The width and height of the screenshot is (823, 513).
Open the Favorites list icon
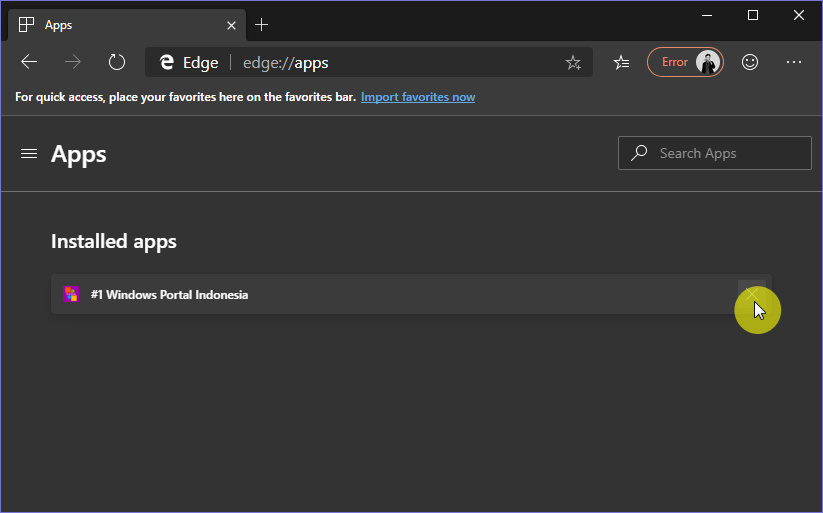tap(621, 62)
